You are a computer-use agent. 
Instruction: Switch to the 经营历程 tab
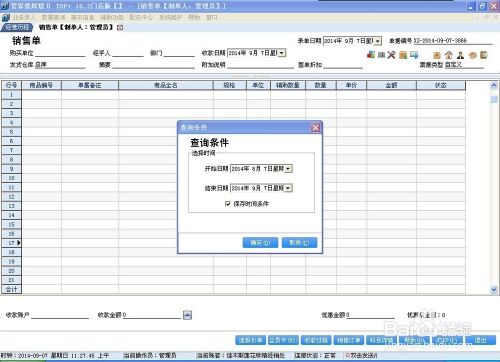pos(17,27)
